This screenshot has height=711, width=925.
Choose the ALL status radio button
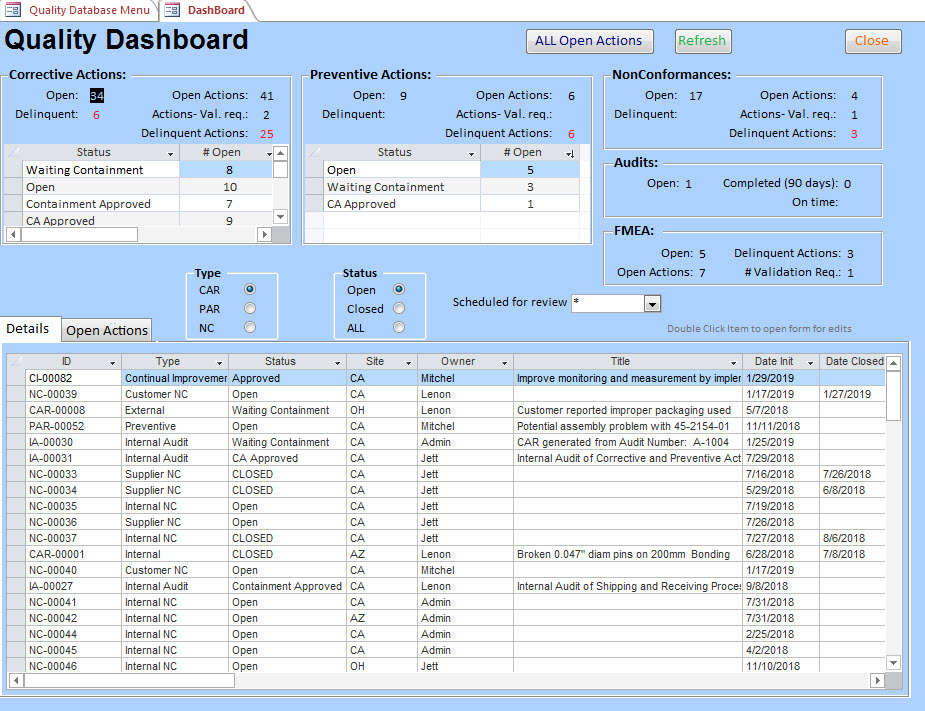[399, 327]
